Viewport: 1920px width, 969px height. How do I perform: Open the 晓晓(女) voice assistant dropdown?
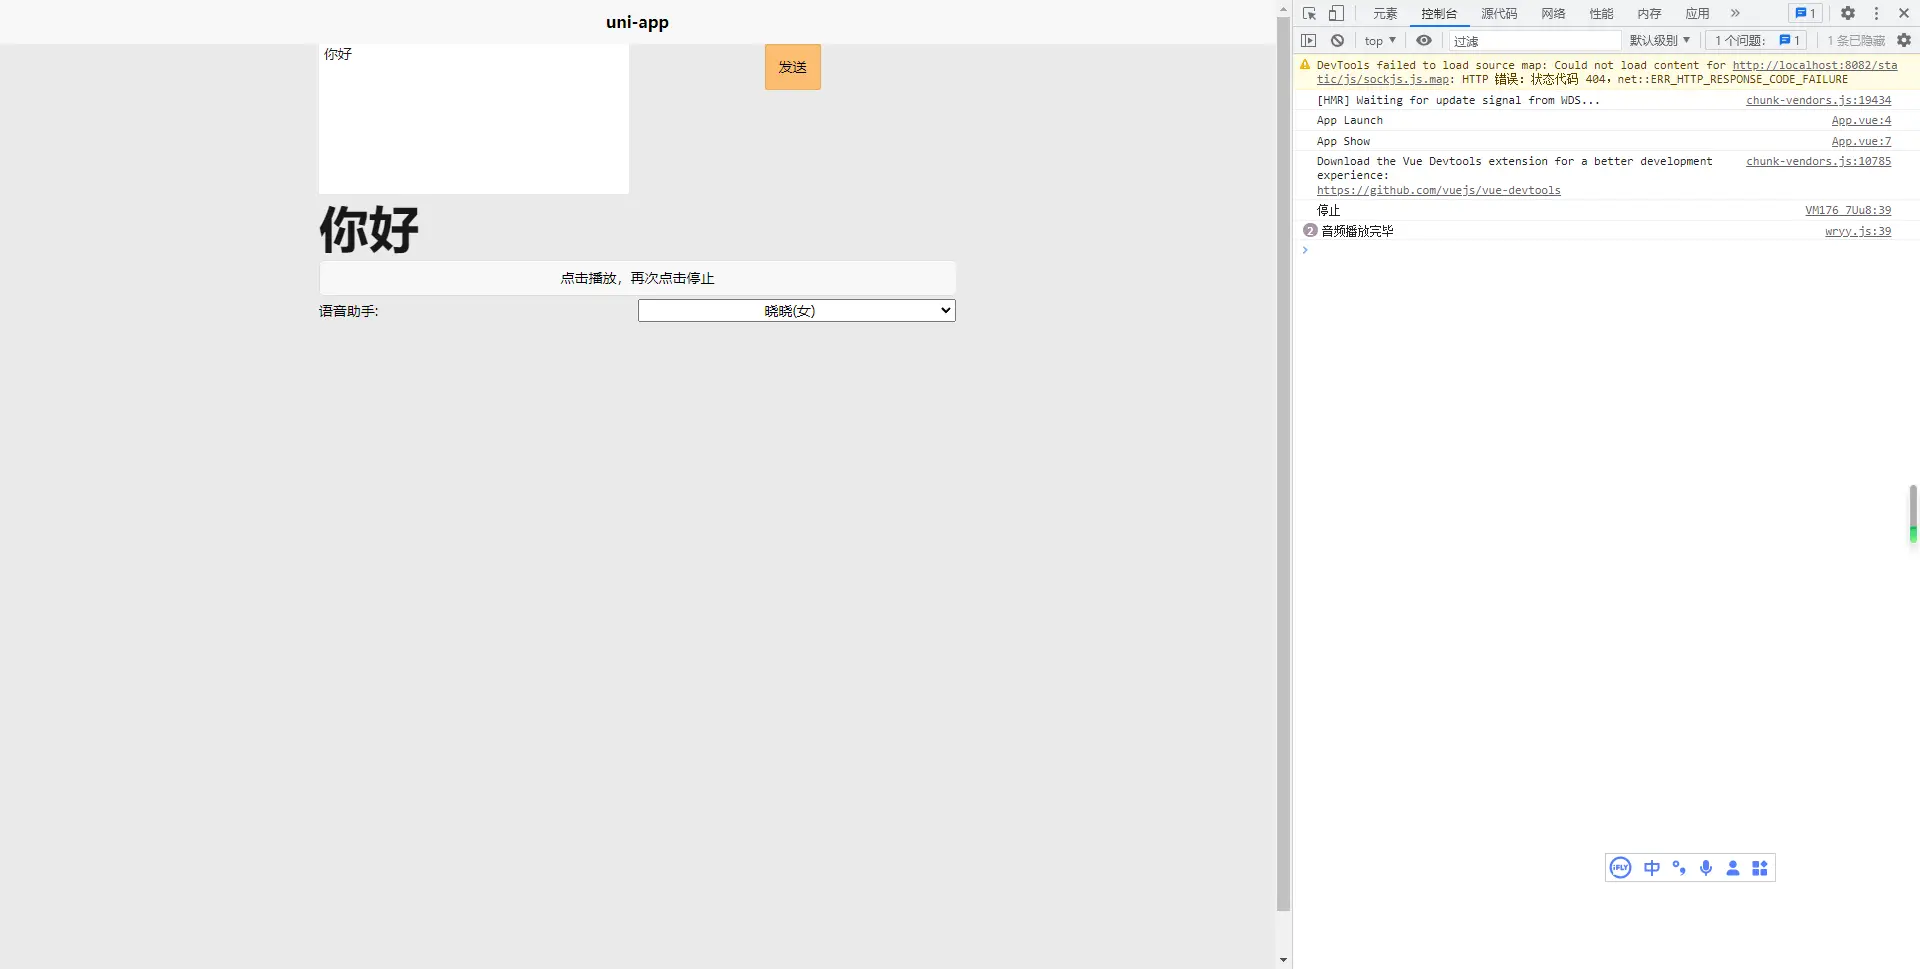[796, 311]
